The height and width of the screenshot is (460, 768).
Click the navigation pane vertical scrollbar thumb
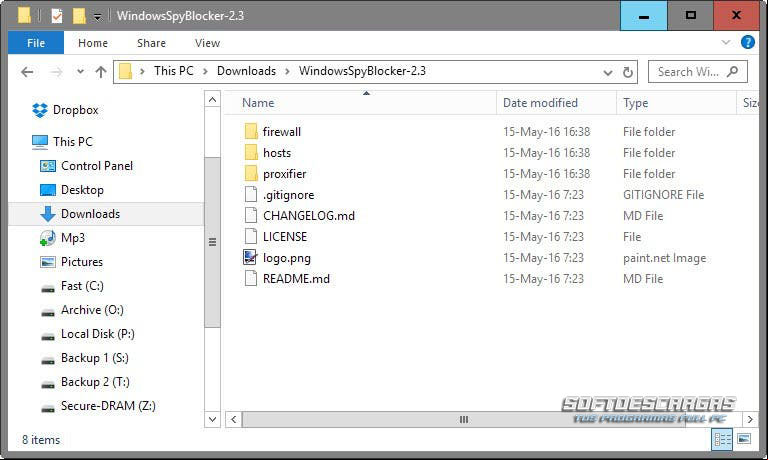(212, 242)
